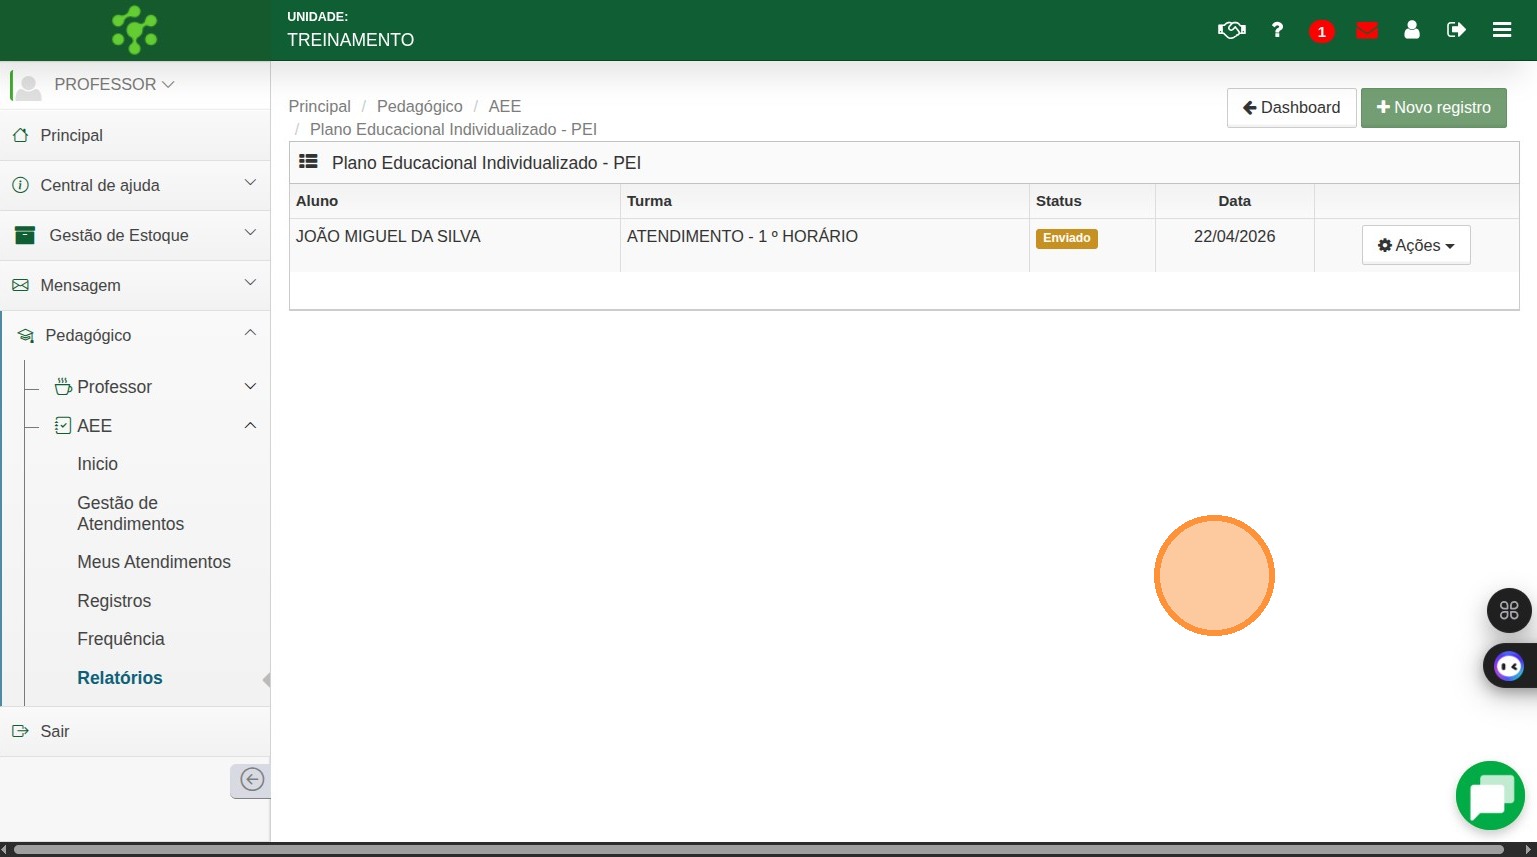Open the four-circles floating widget

click(x=1509, y=610)
